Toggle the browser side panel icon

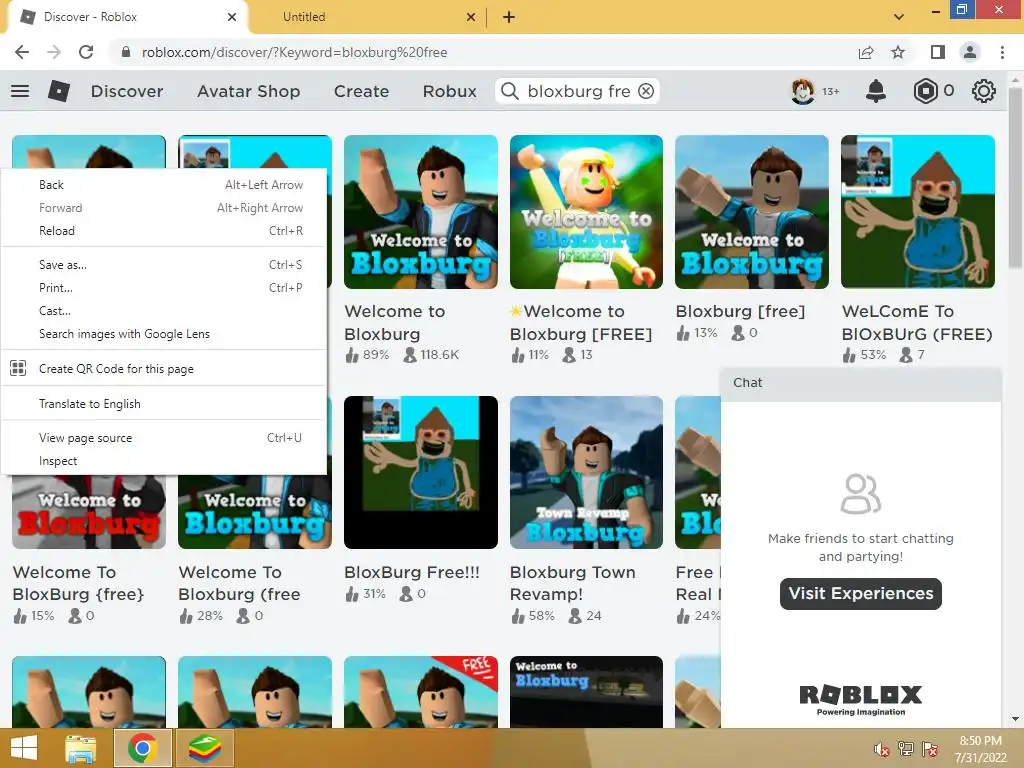coord(938,52)
